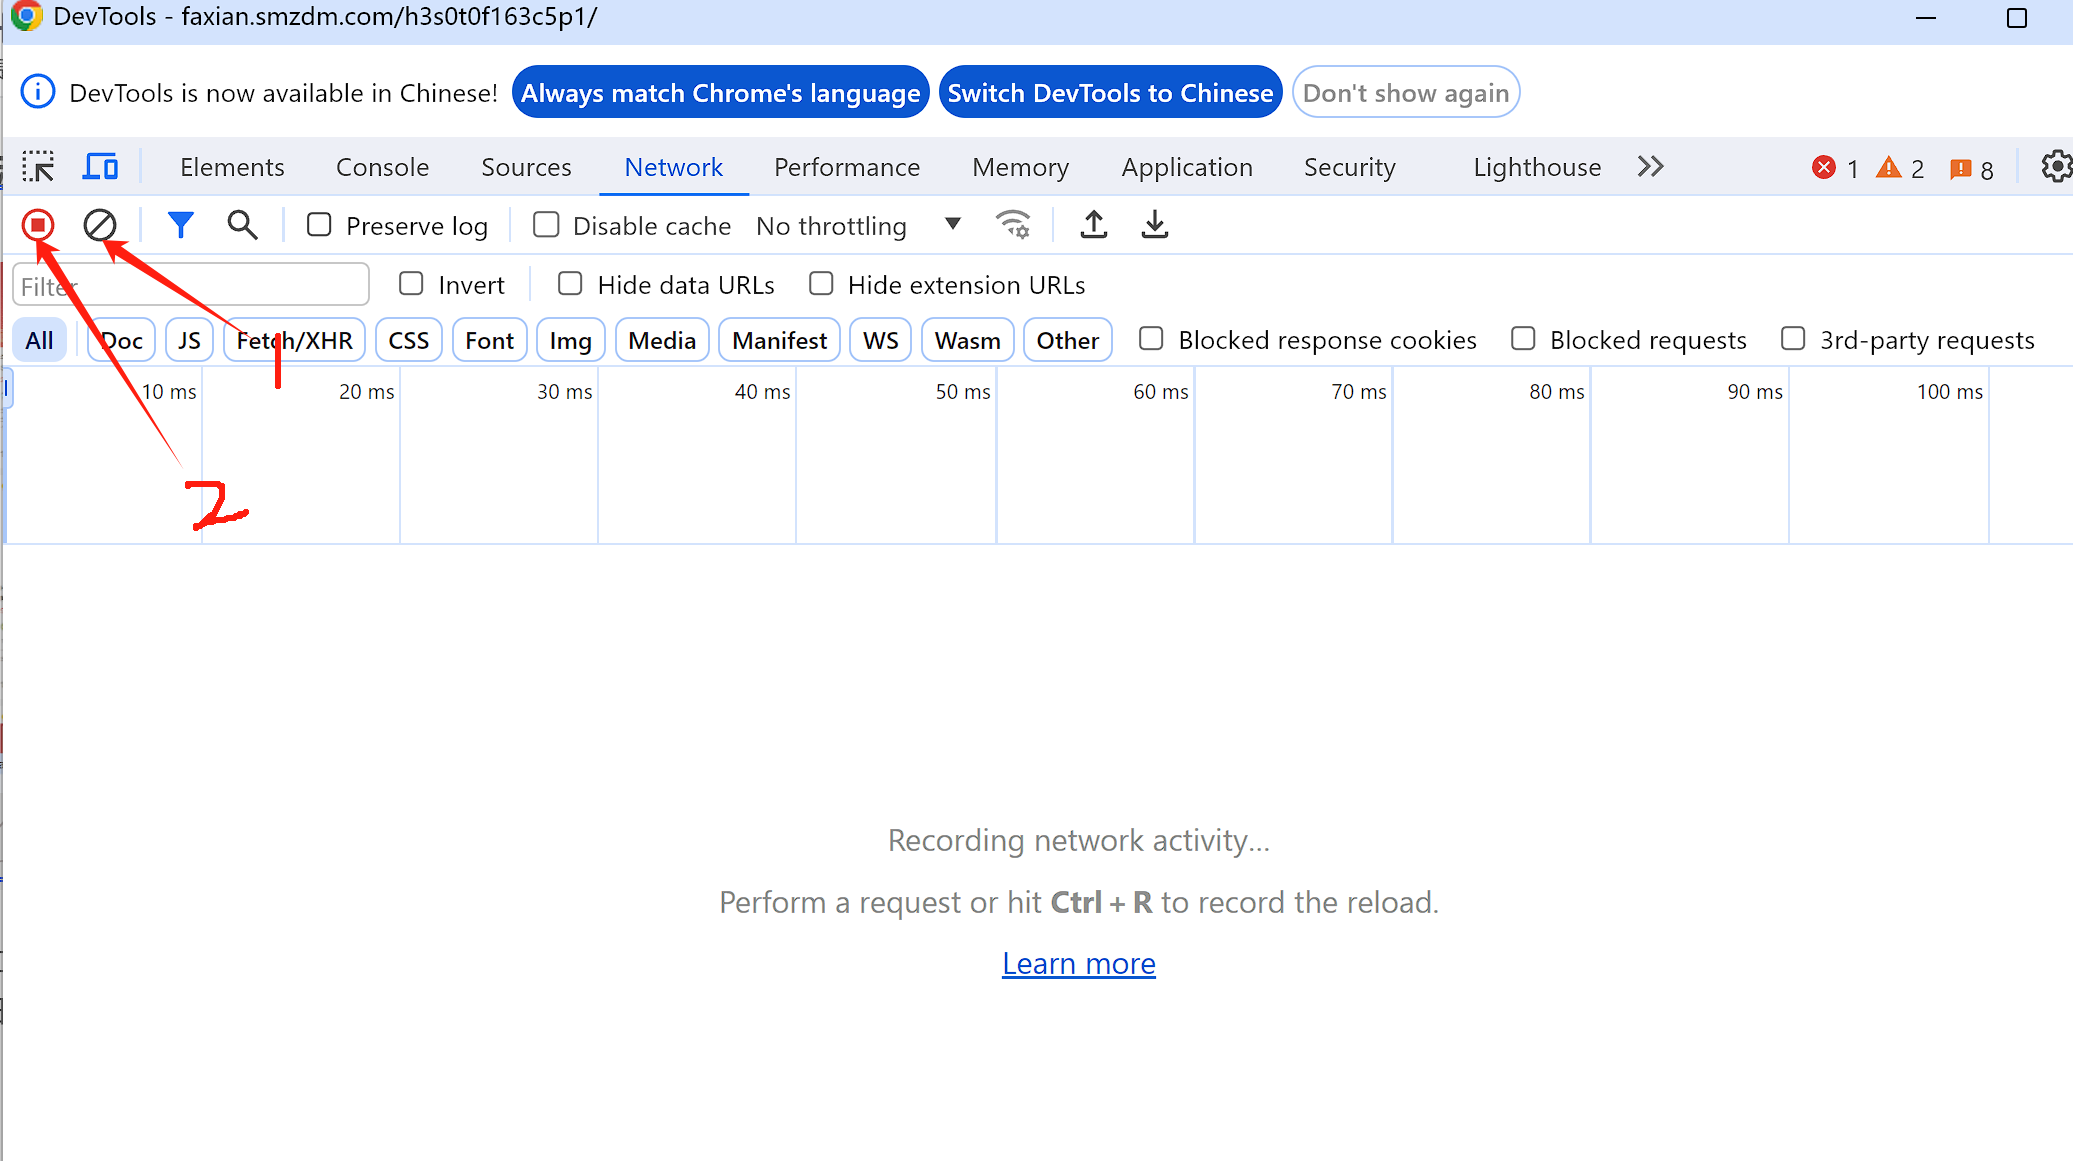Click the info icon in language banner
2073x1161 pixels.
tap(38, 92)
